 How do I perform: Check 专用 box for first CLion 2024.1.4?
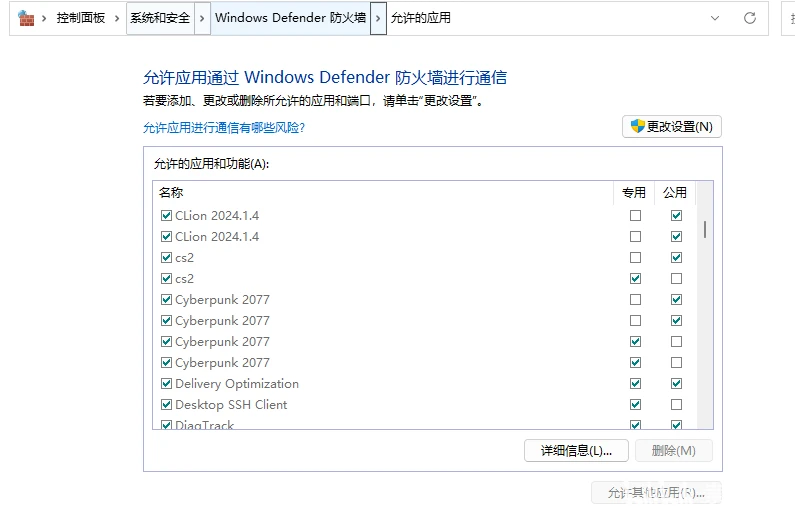pos(635,215)
